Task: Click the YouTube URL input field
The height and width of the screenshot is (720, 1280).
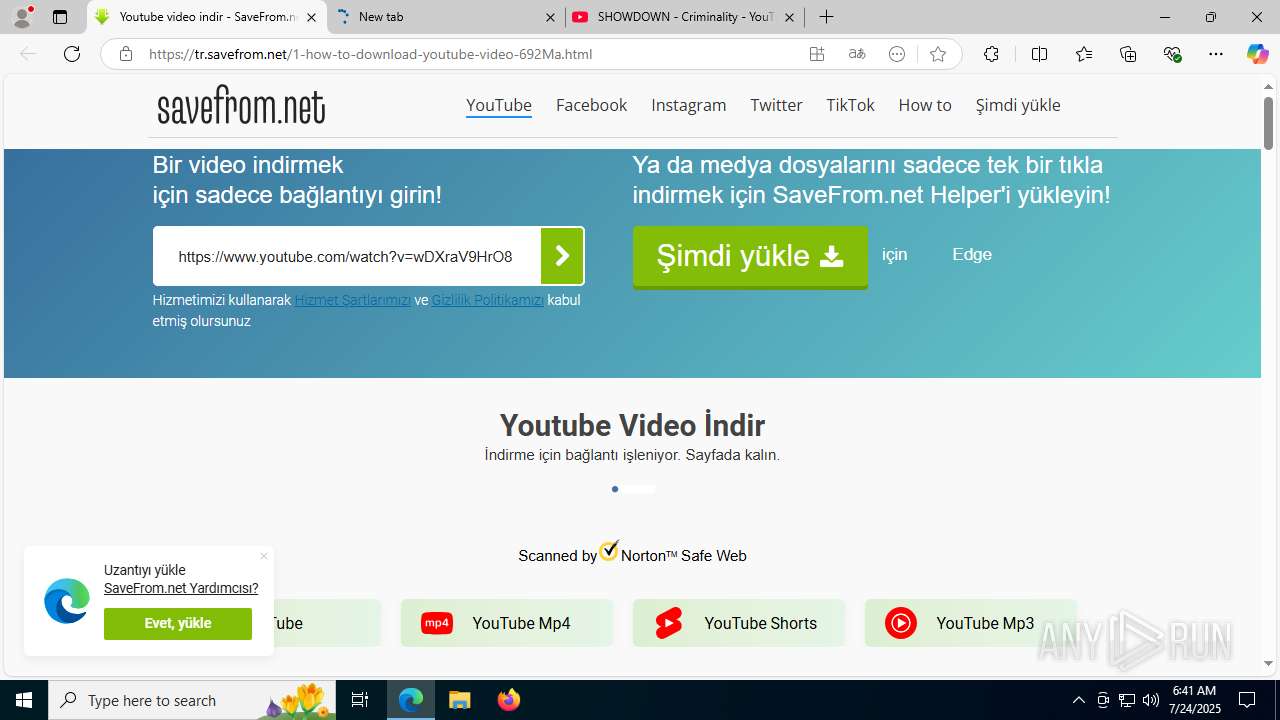Action: (346, 256)
